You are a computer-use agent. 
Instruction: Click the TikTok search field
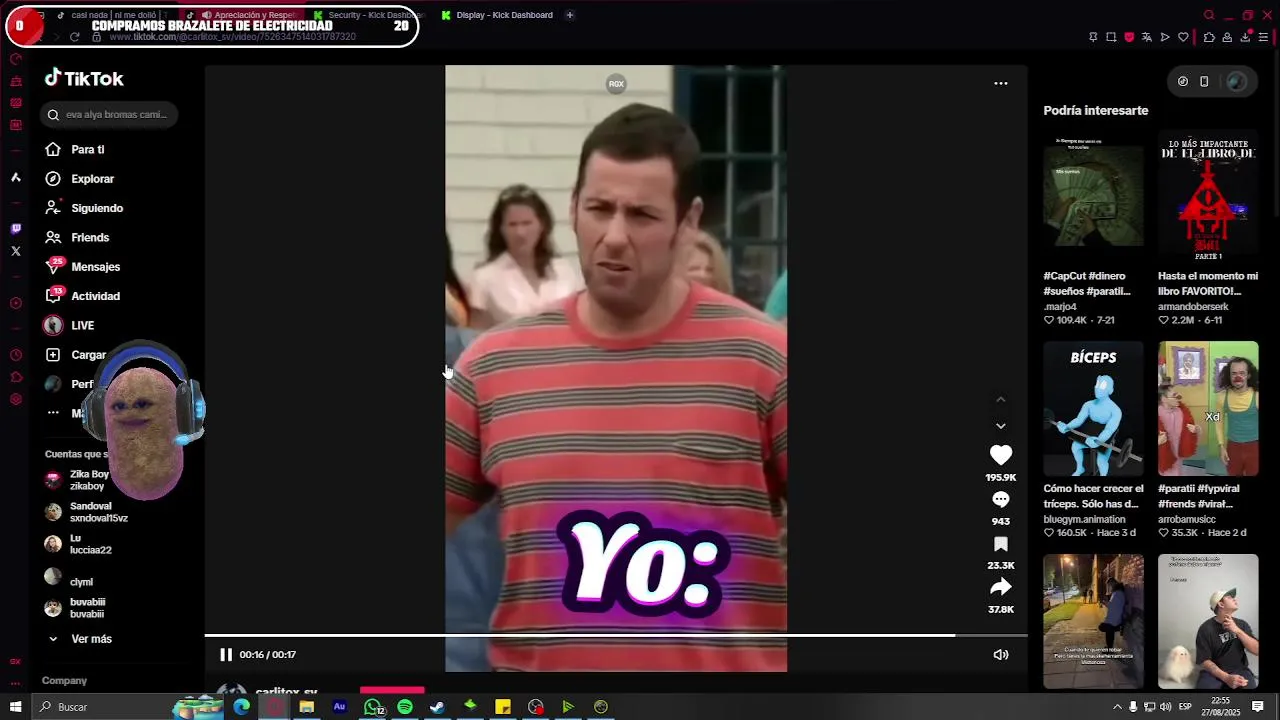110,115
